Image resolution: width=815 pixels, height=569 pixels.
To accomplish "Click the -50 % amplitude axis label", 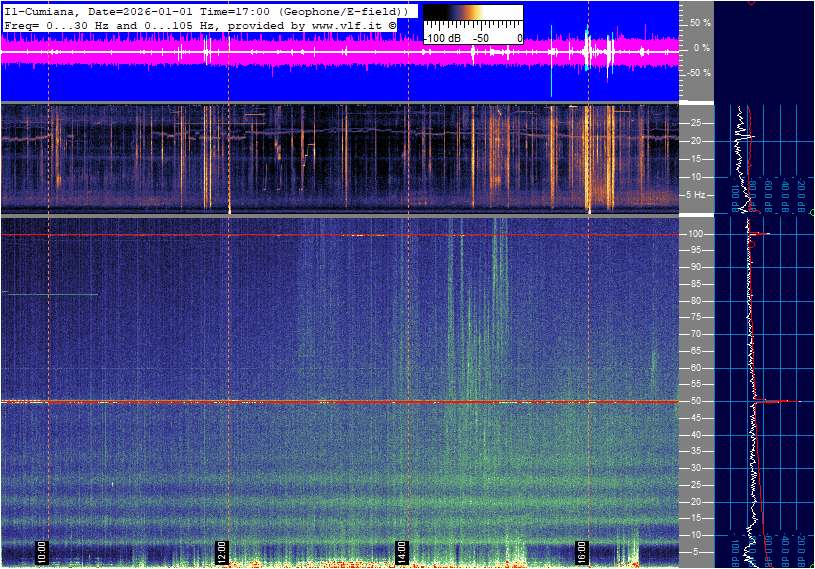I will (697, 73).
